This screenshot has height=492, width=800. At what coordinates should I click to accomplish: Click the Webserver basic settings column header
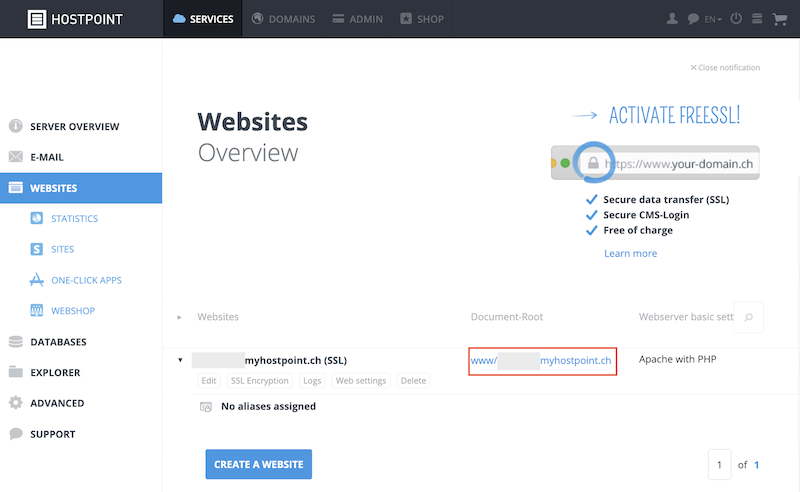[686, 317]
